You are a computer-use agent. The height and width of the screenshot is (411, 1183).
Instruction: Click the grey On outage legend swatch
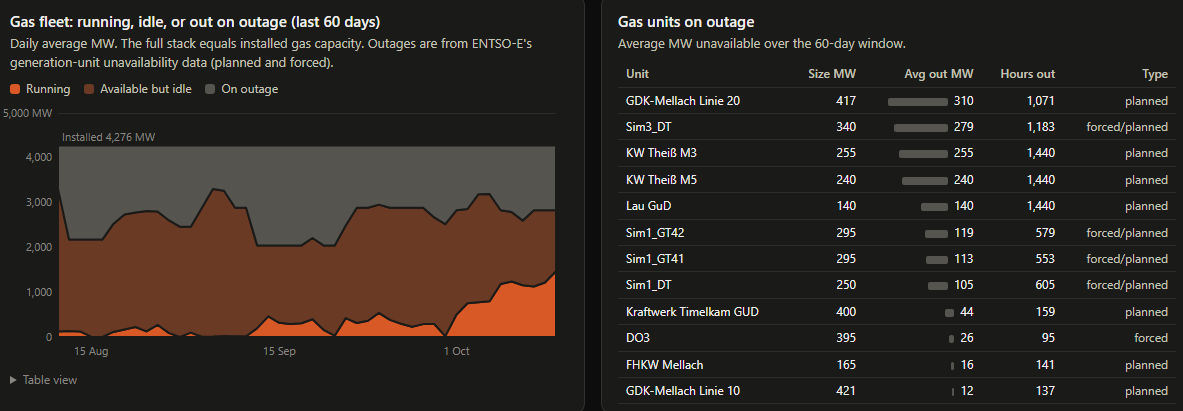pyautogui.click(x=210, y=89)
